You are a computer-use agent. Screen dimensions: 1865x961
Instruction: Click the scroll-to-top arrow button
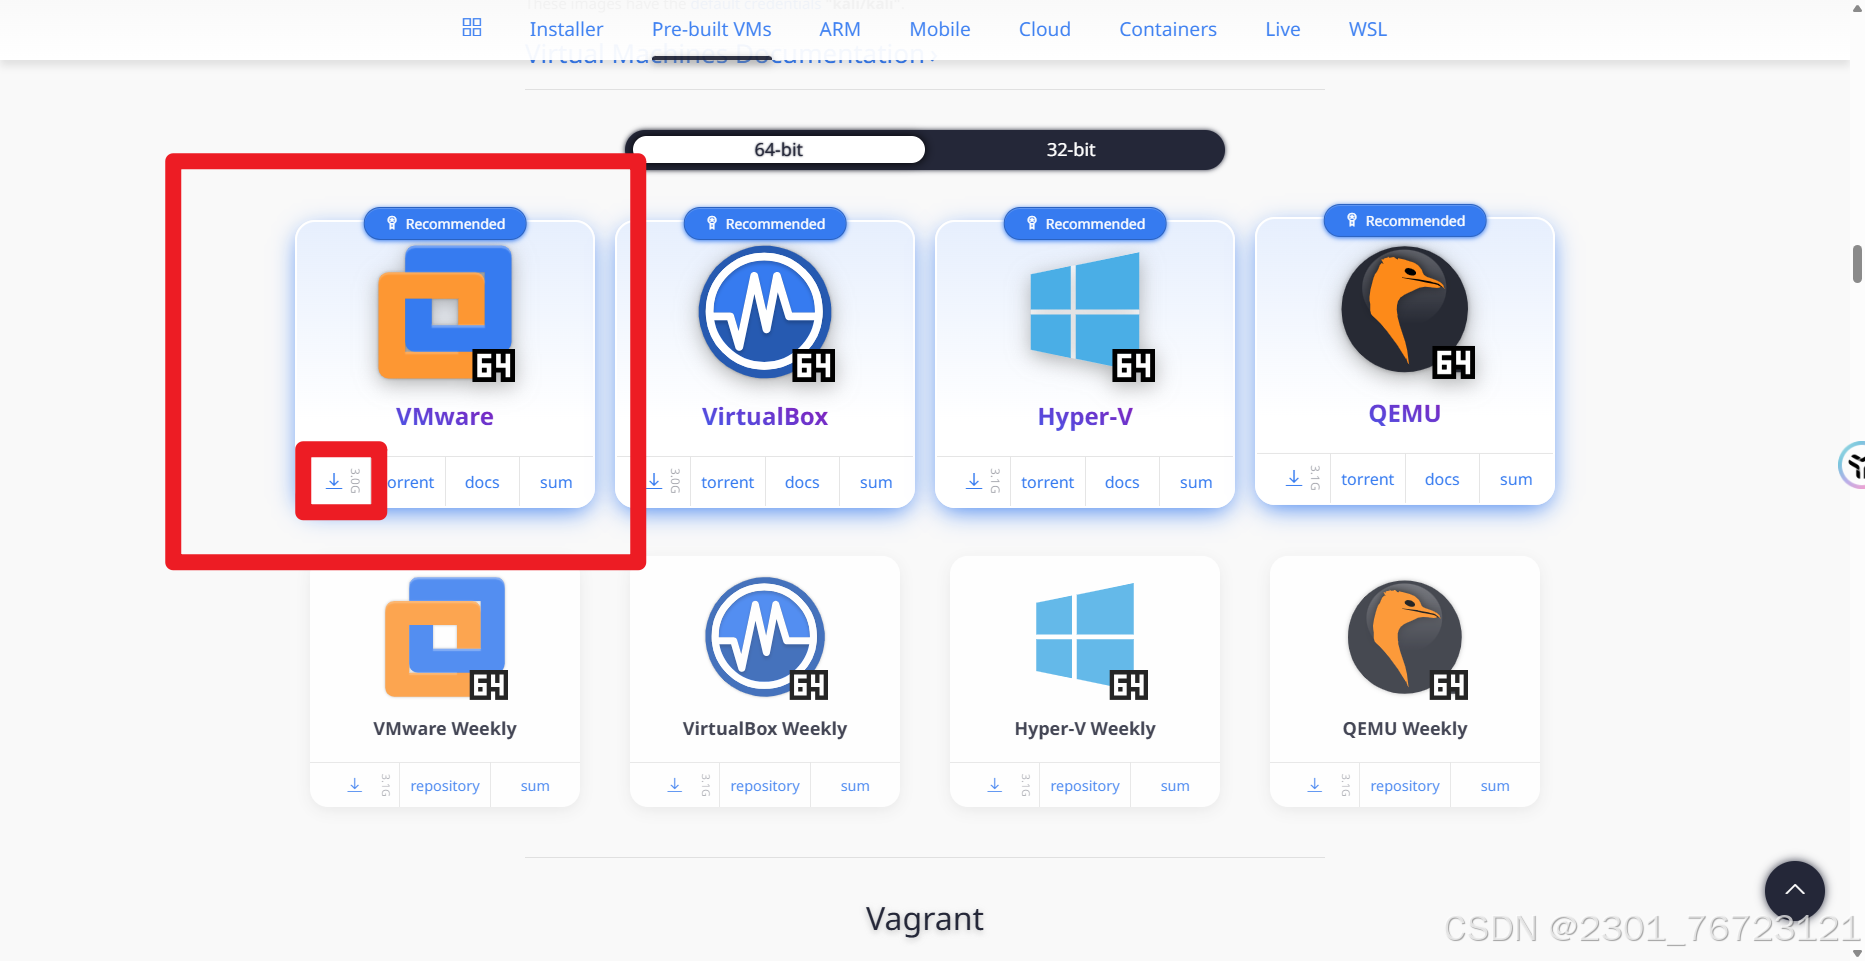tap(1795, 890)
